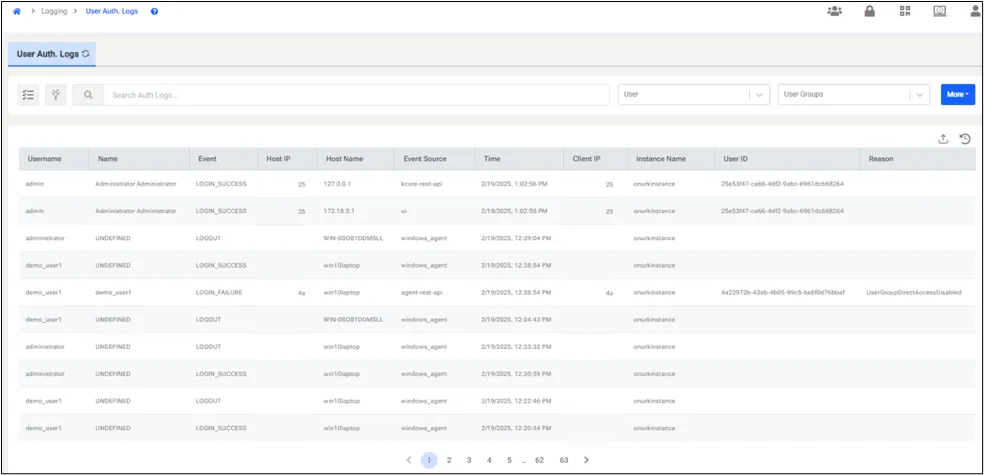984x475 pixels.
Task: Open the column checklist icon button
Action: tap(28, 95)
